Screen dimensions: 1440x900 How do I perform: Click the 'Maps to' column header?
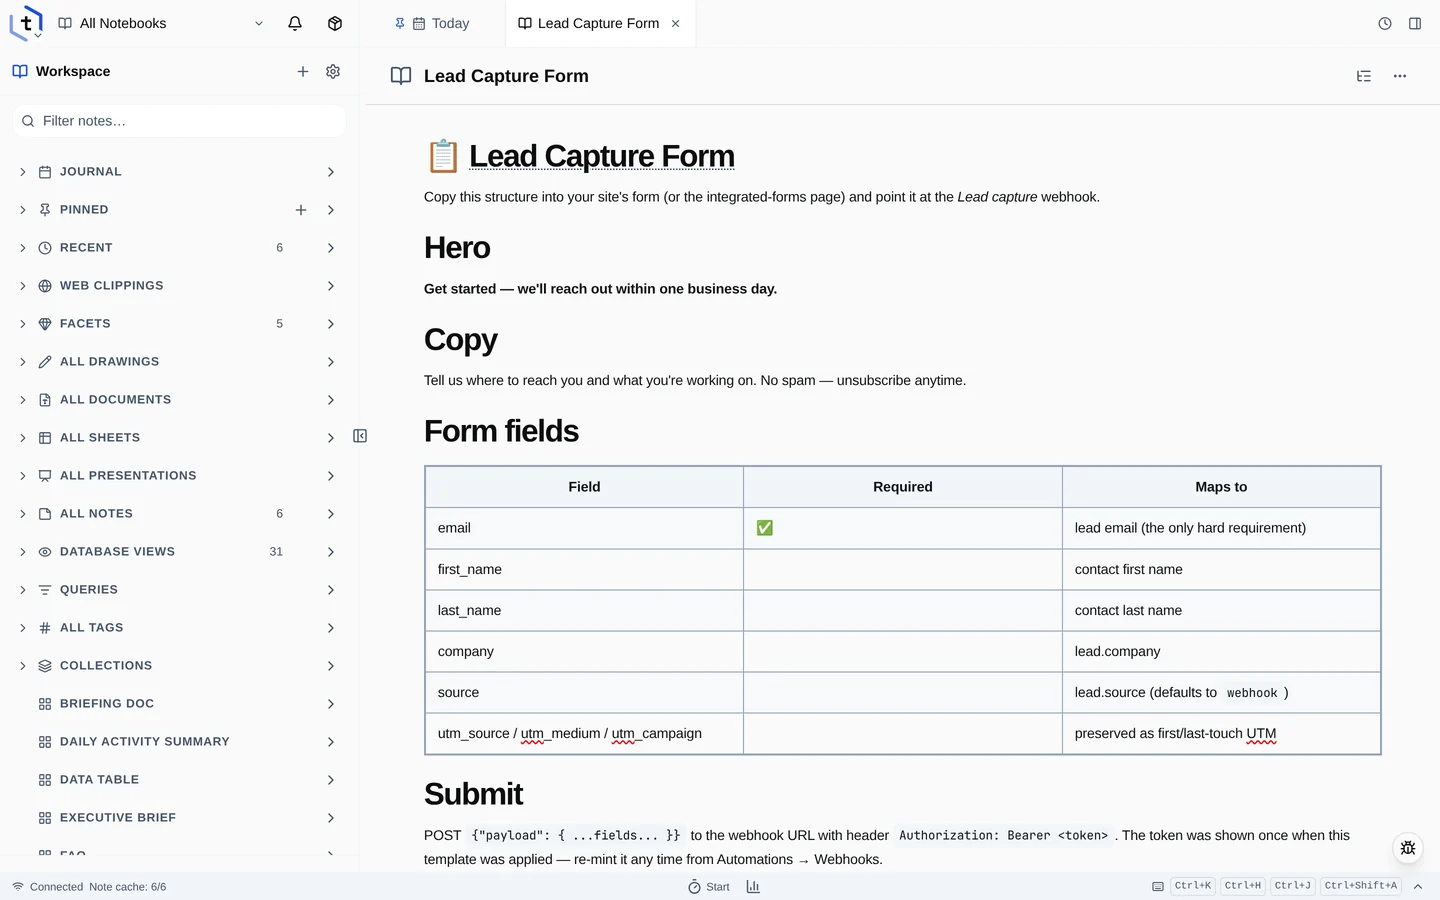[x=1221, y=487]
